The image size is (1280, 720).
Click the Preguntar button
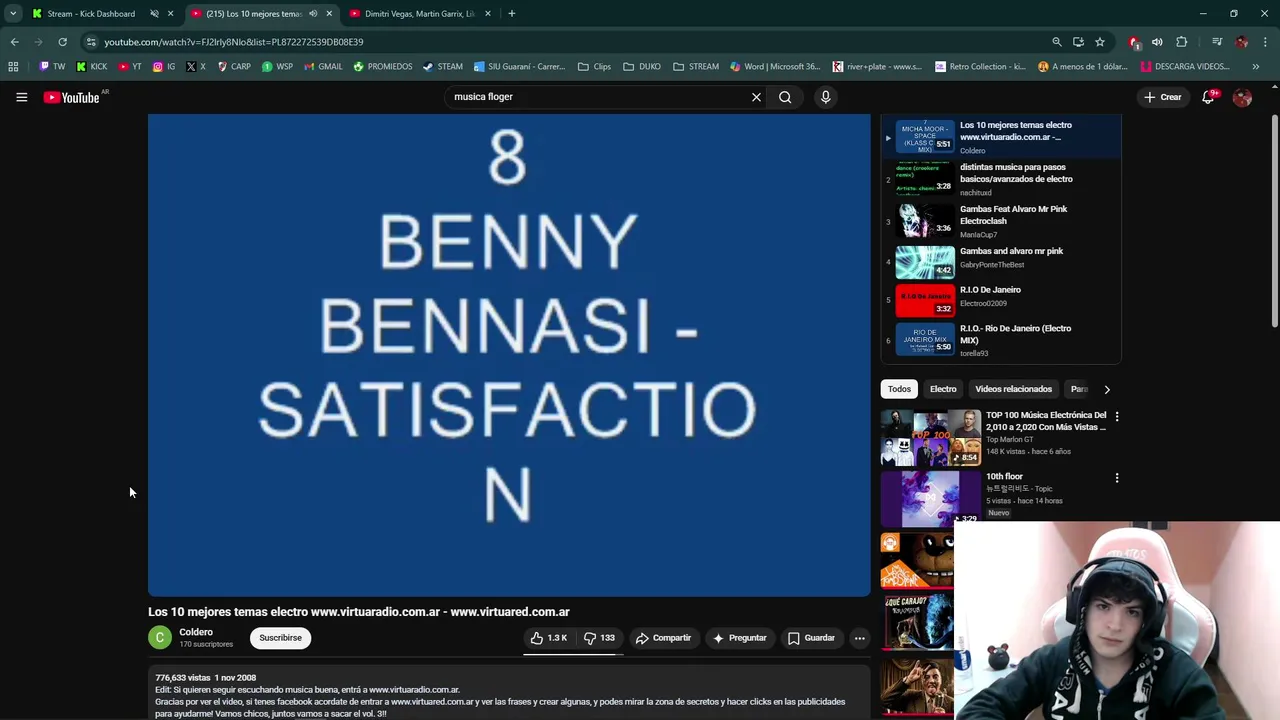pos(739,638)
